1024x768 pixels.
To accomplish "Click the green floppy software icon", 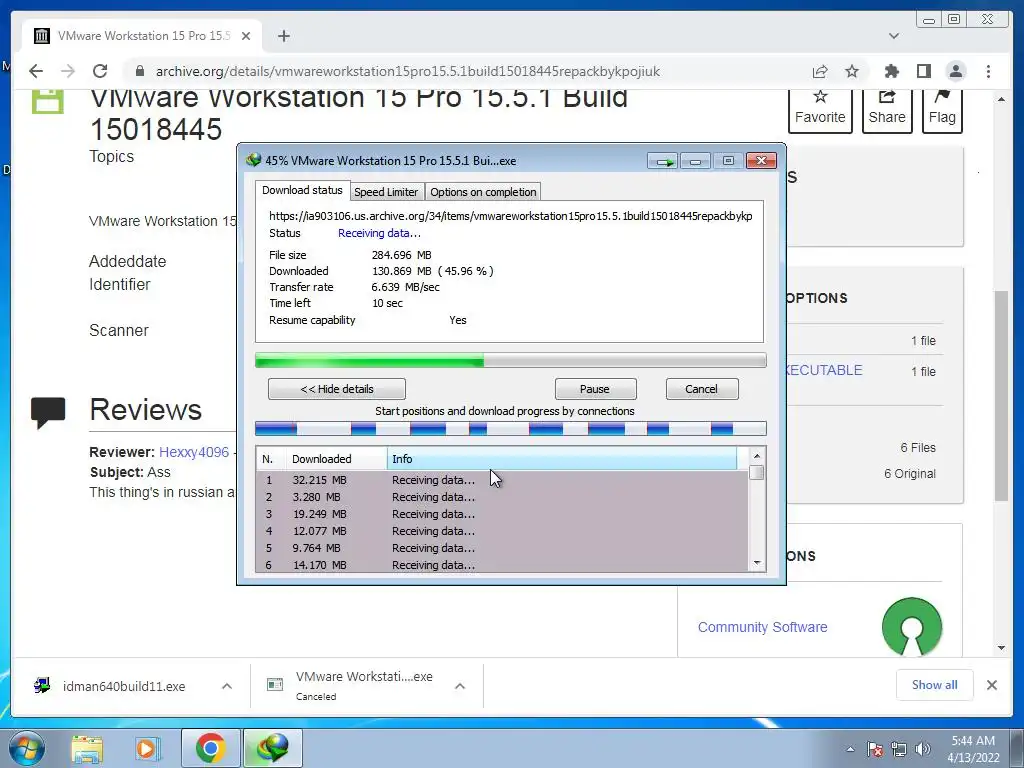I will [48, 101].
